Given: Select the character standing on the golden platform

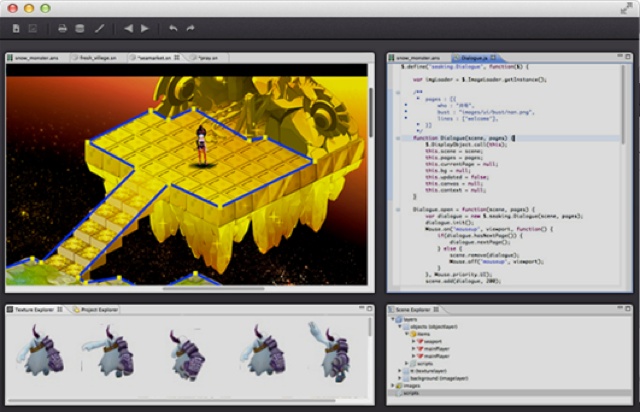Looking at the screenshot, I should (200, 145).
